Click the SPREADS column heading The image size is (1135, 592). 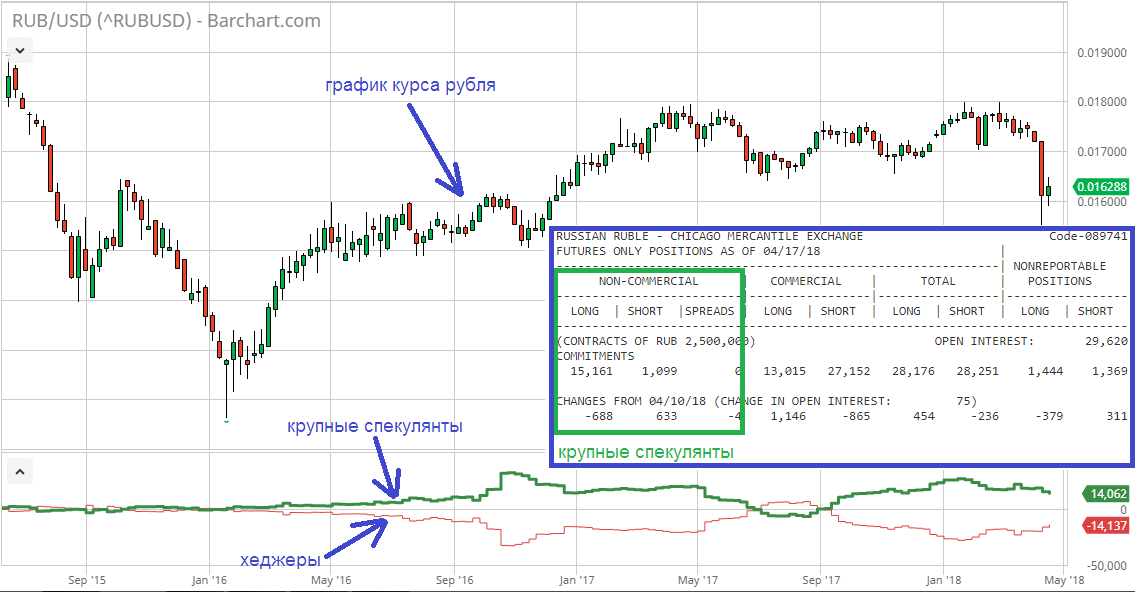click(x=709, y=311)
